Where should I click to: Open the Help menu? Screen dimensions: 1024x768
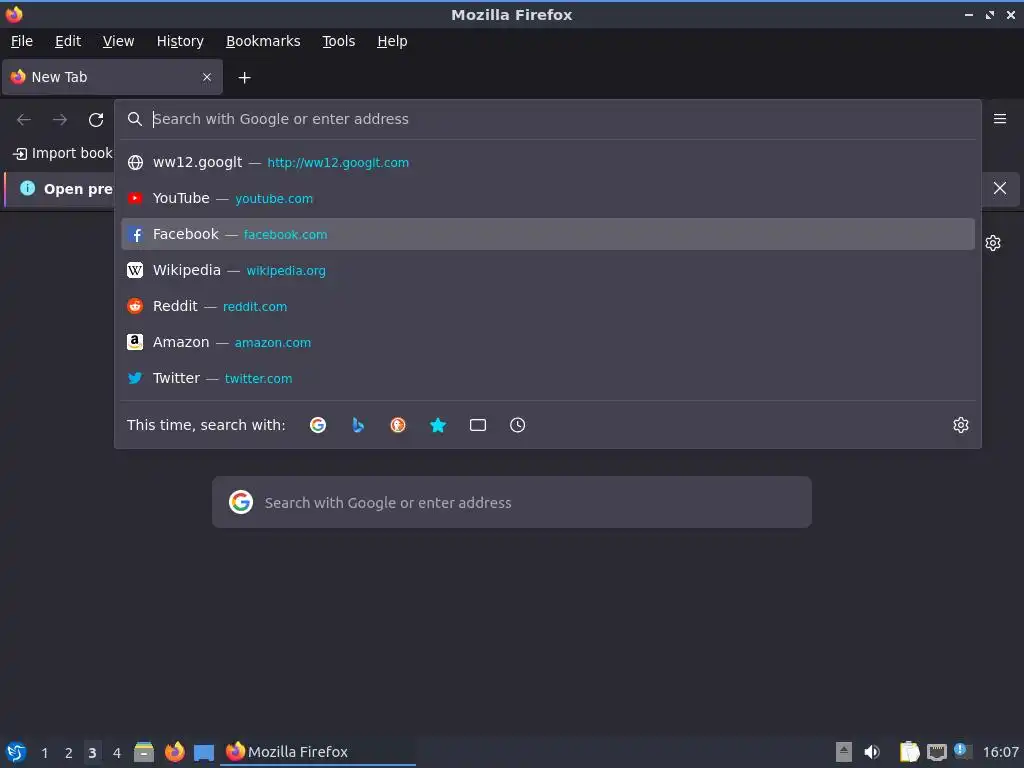tap(392, 41)
